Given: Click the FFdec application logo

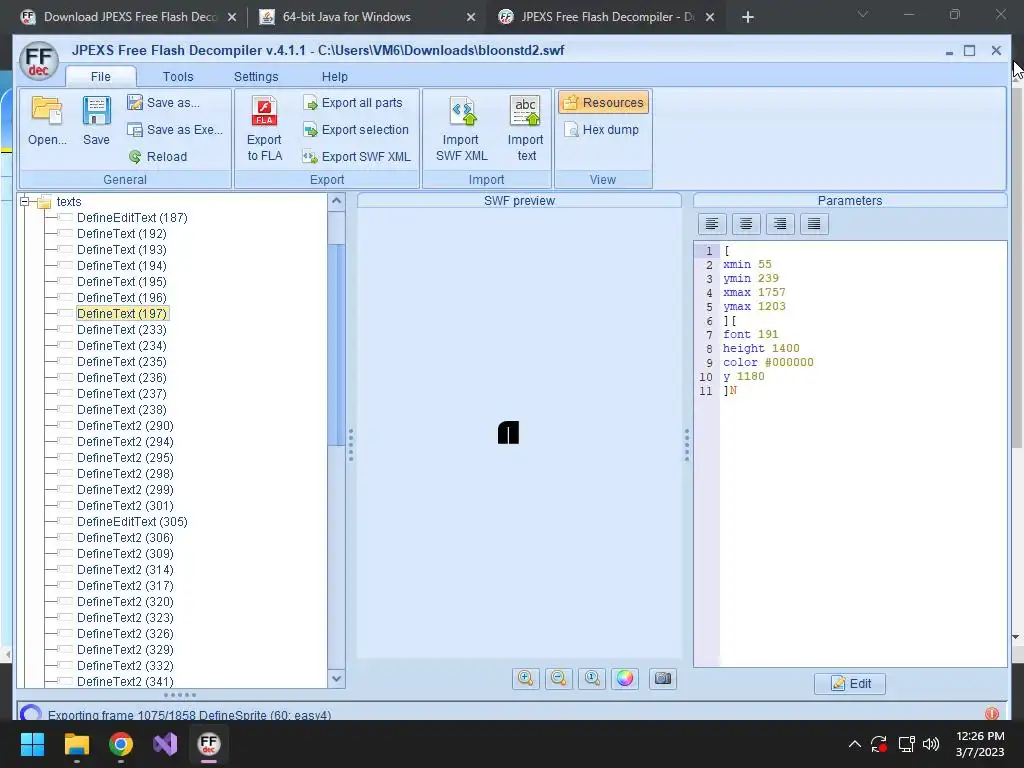Looking at the screenshot, I should [39, 61].
